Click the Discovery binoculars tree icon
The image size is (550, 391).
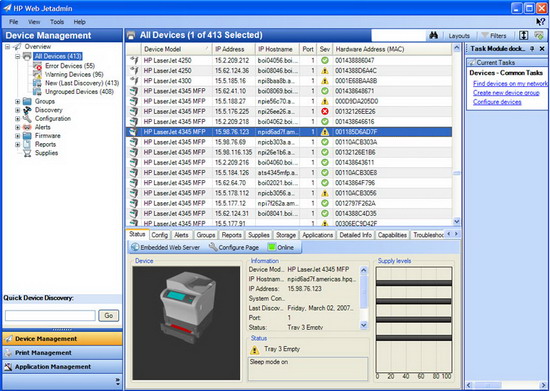pyautogui.click(x=27, y=110)
